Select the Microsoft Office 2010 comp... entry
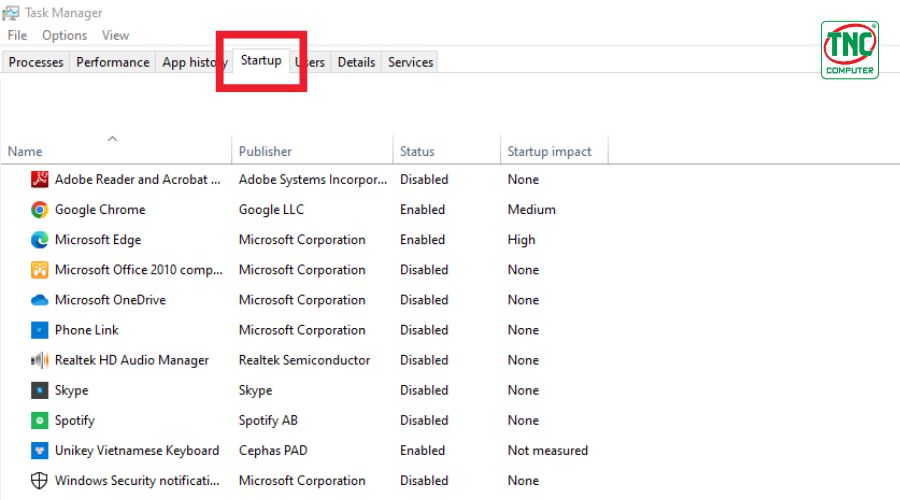This screenshot has height=500, width=900. [x=138, y=270]
